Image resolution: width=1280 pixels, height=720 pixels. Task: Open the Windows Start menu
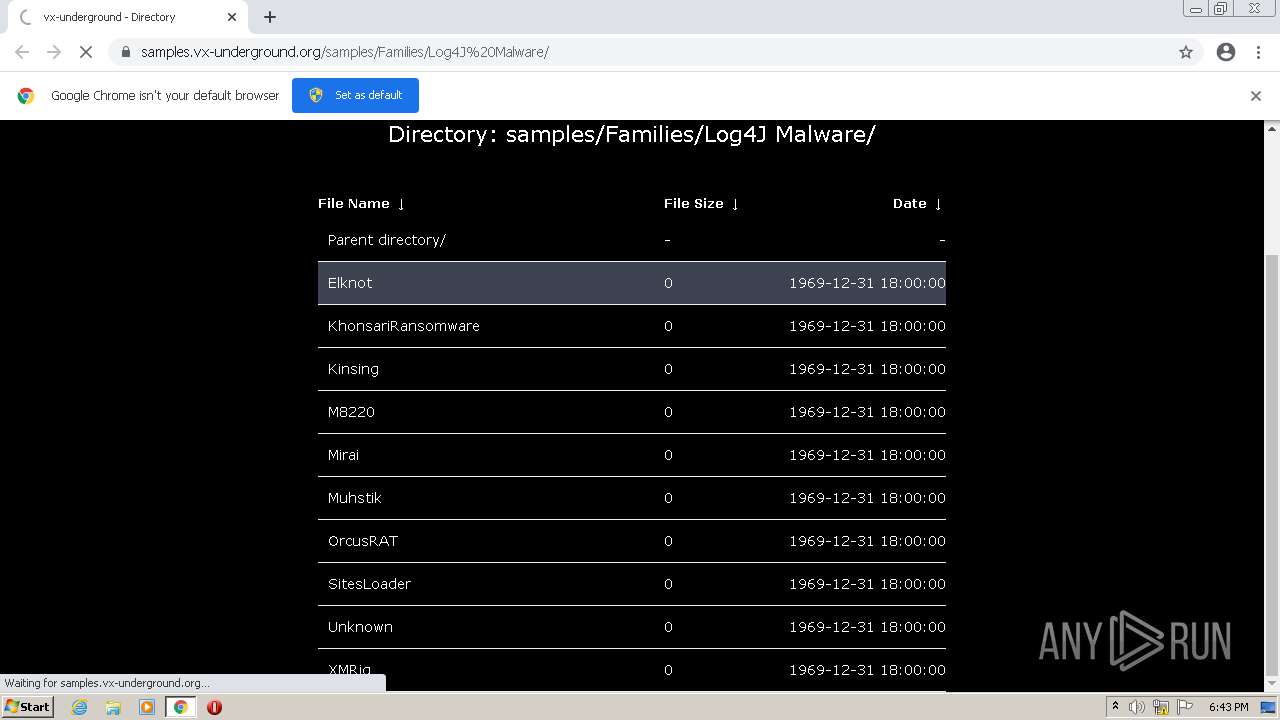pos(27,706)
